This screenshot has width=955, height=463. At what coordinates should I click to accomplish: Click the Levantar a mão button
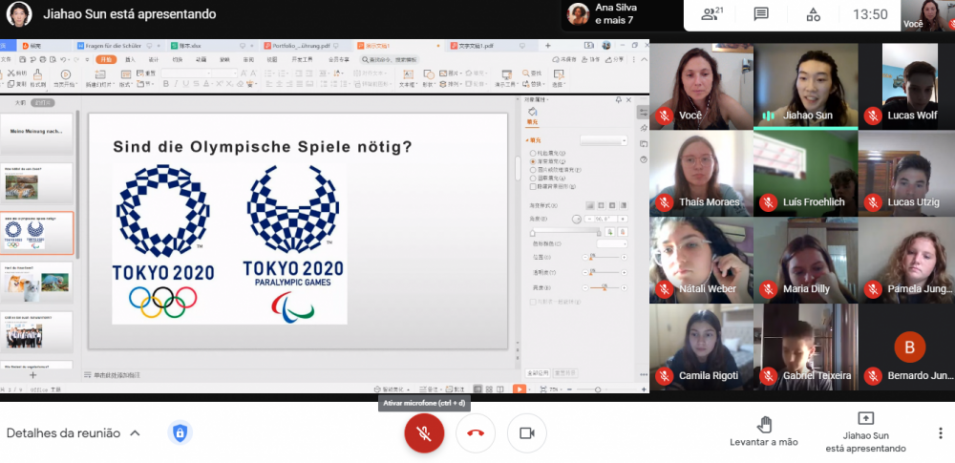point(764,431)
